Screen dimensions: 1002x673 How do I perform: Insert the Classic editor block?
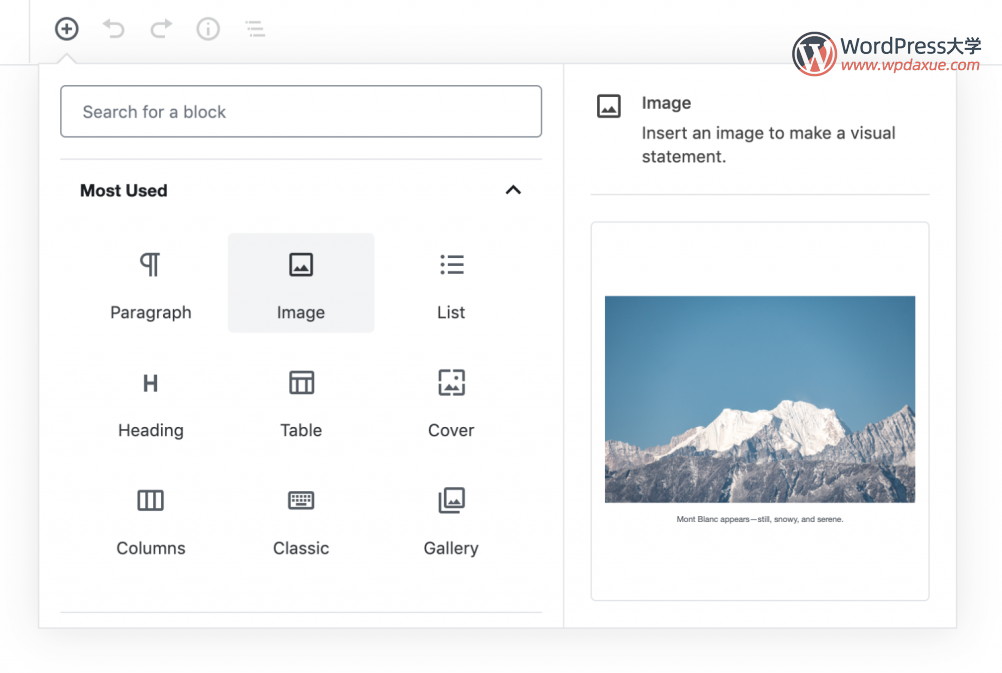click(x=301, y=520)
